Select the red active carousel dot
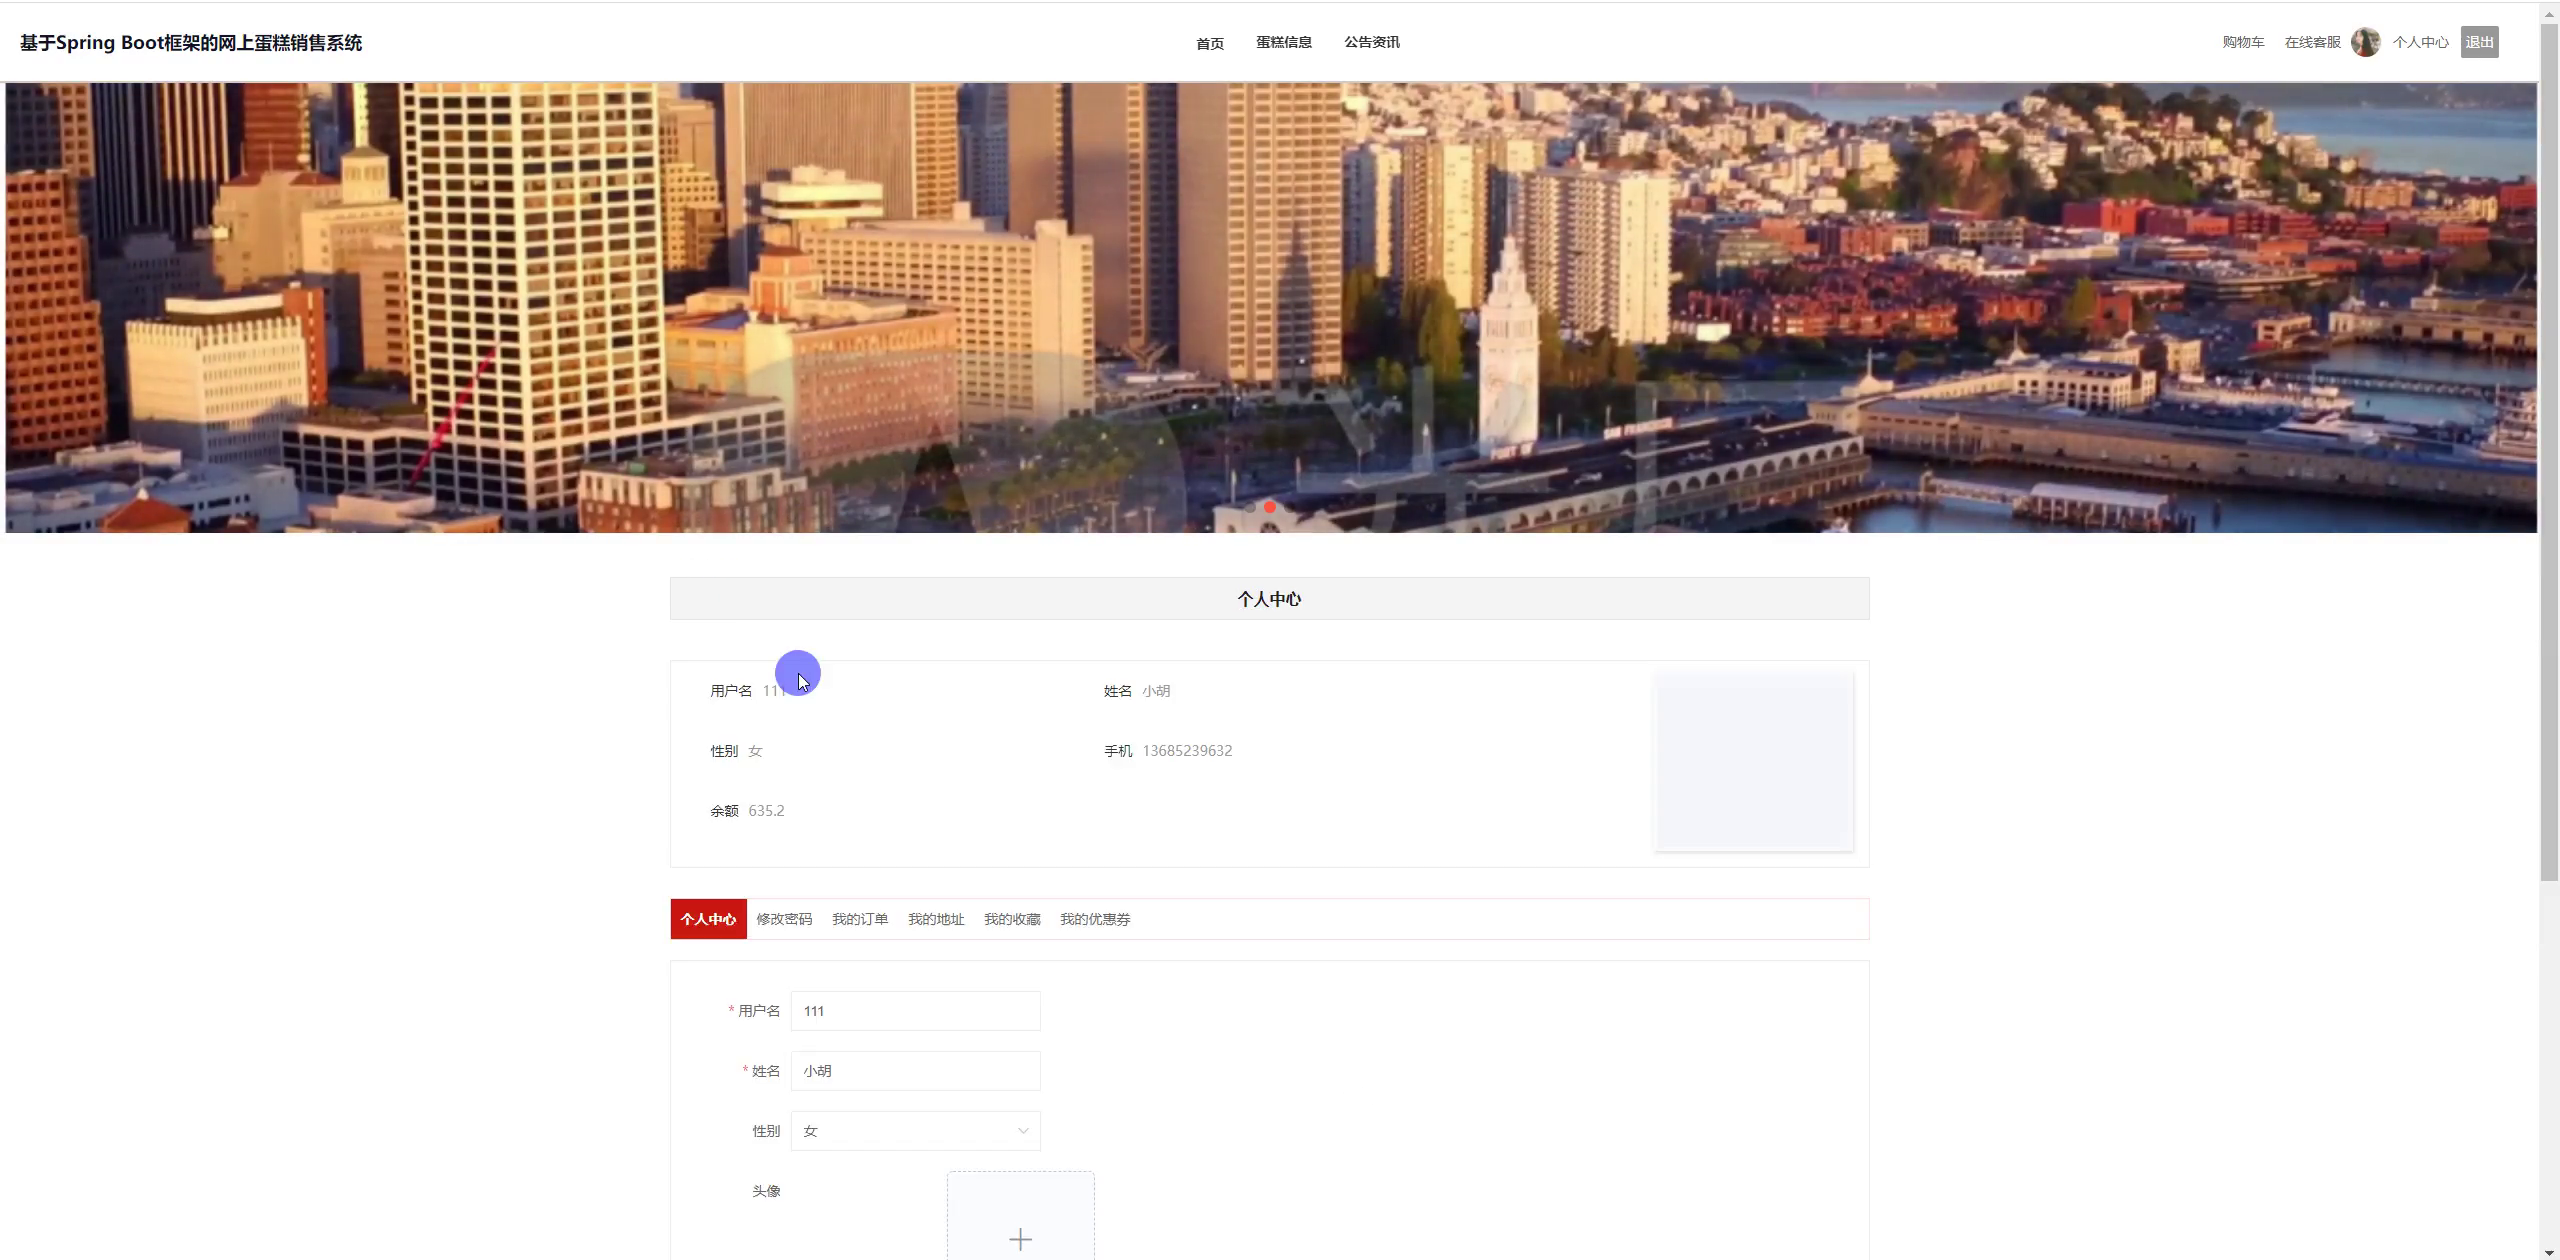2560x1260 pixels. click(1270, 507)
